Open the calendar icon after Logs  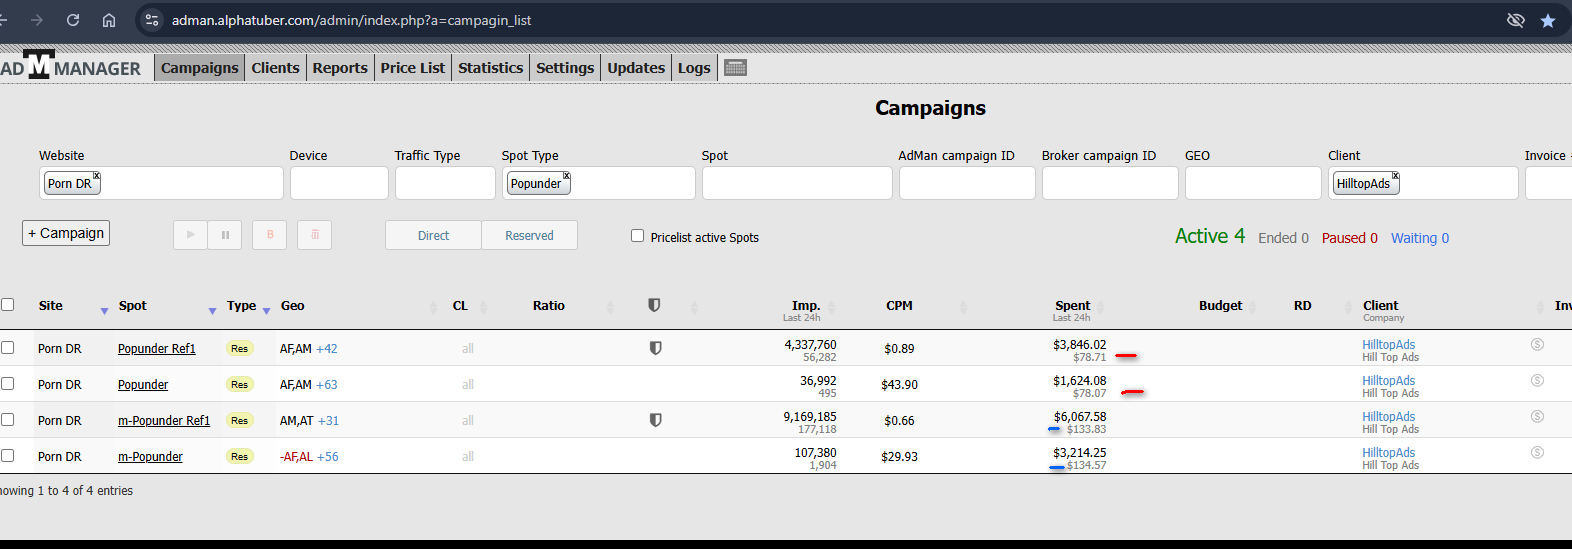tap(736, 68)
